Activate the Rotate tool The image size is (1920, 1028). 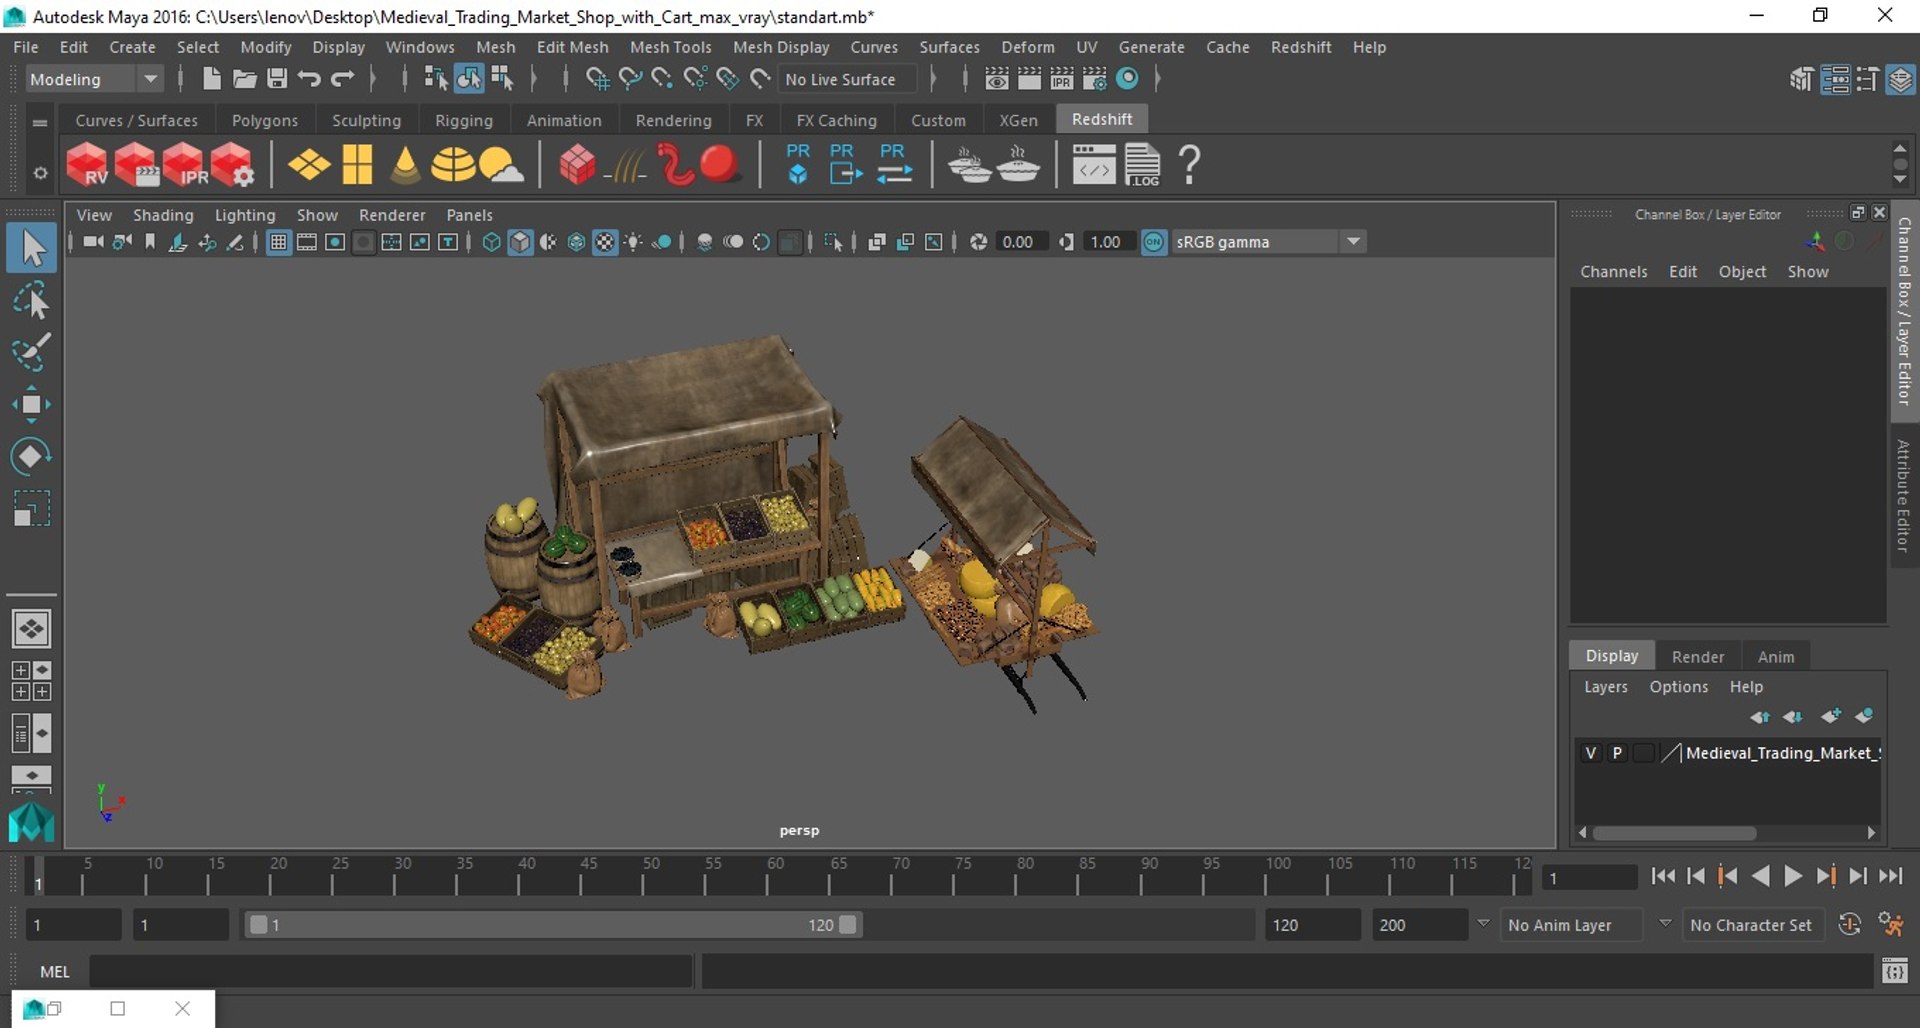point(31,456)
